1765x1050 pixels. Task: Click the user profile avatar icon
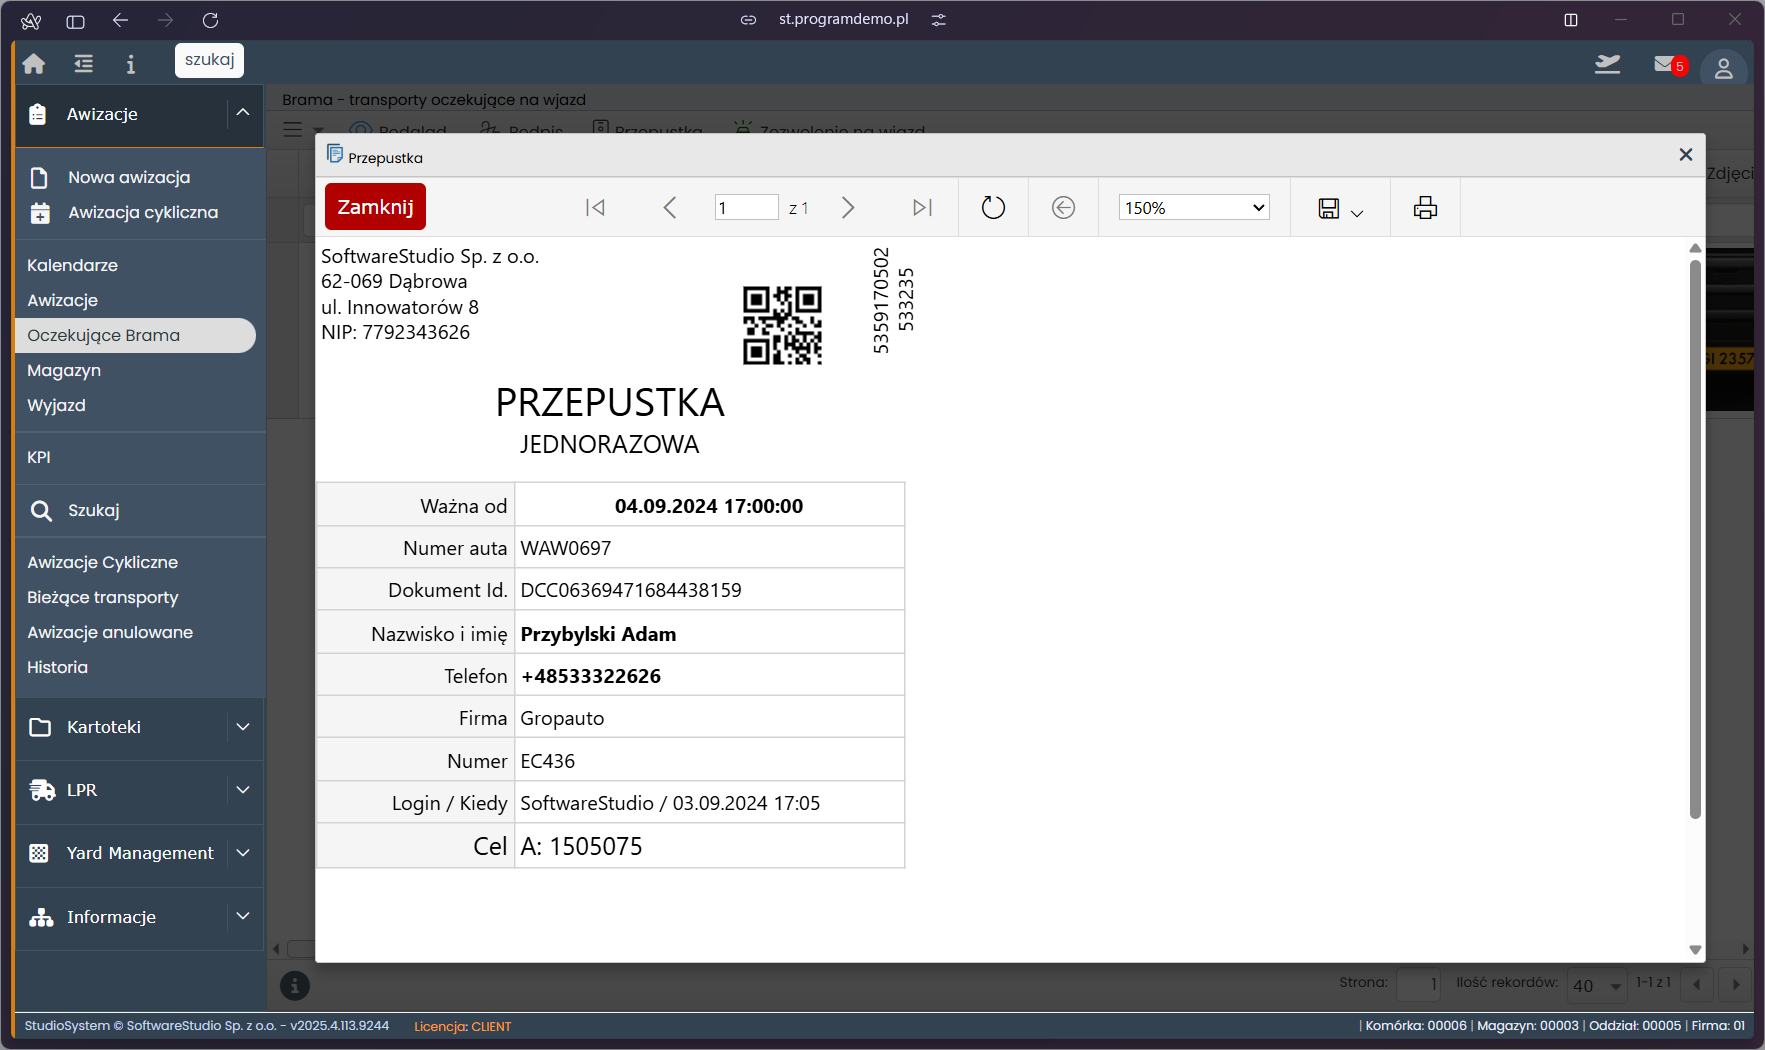tap(1723, 68)
